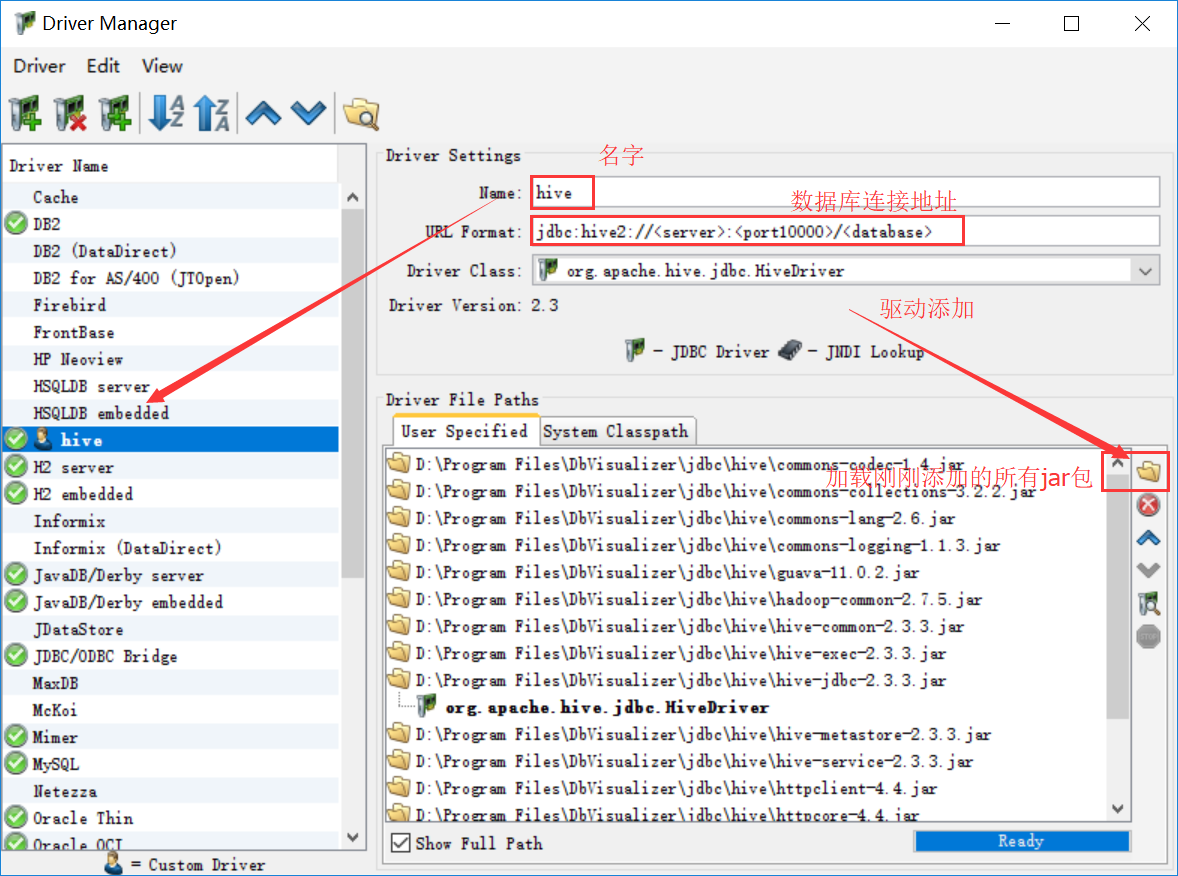Move jar path up in the list
This screenshot has height=876, width=1178.
pos(1148,538)
